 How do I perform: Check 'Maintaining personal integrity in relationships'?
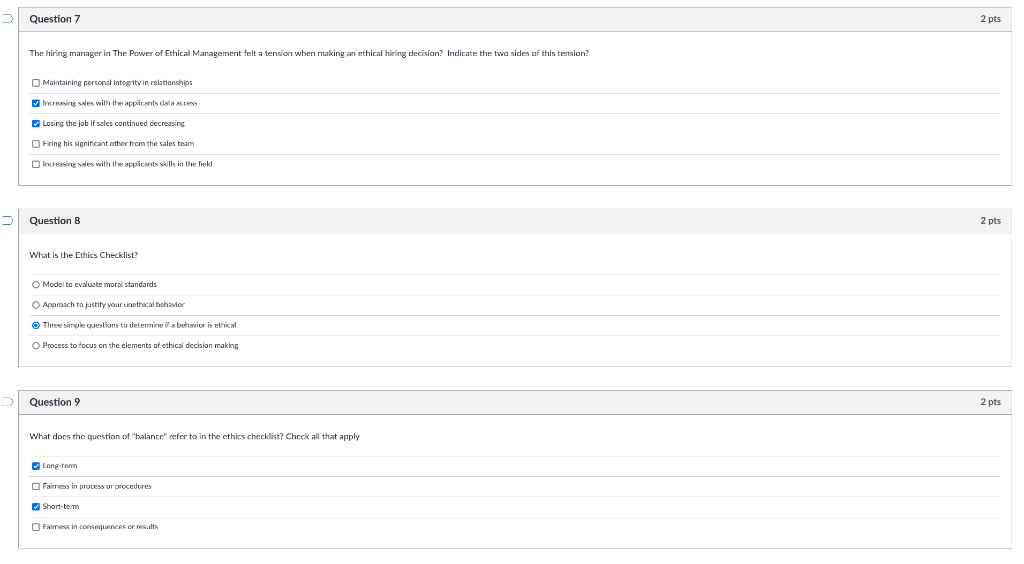point(36,83)
